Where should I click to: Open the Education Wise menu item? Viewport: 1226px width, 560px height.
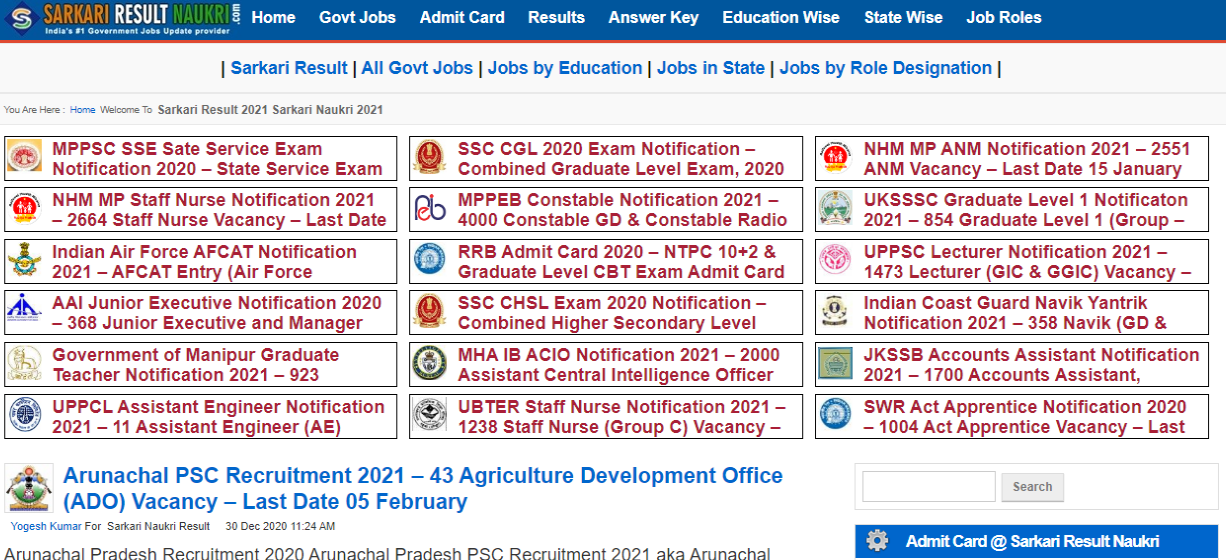click(x=781, y=17)
